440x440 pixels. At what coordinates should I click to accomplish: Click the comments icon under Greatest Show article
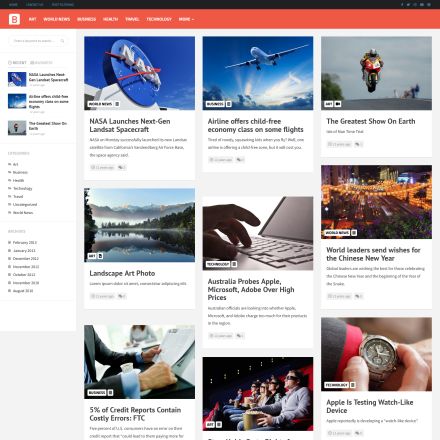click(x=357, y=144)
